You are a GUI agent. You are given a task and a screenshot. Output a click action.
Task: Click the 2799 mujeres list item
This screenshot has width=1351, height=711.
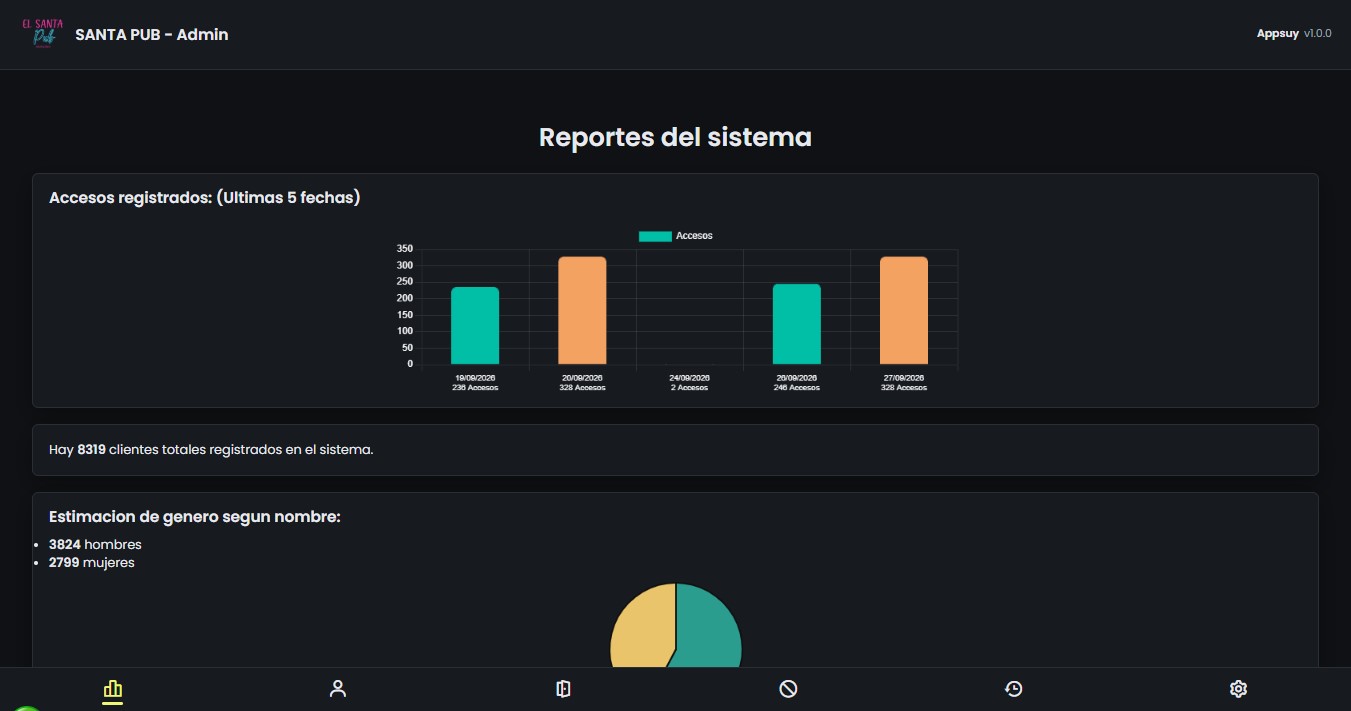click(x=92, y=563)
